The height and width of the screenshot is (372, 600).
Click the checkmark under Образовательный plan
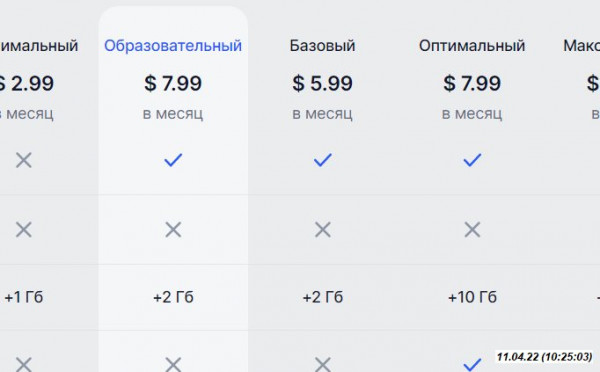click(173, 160)
